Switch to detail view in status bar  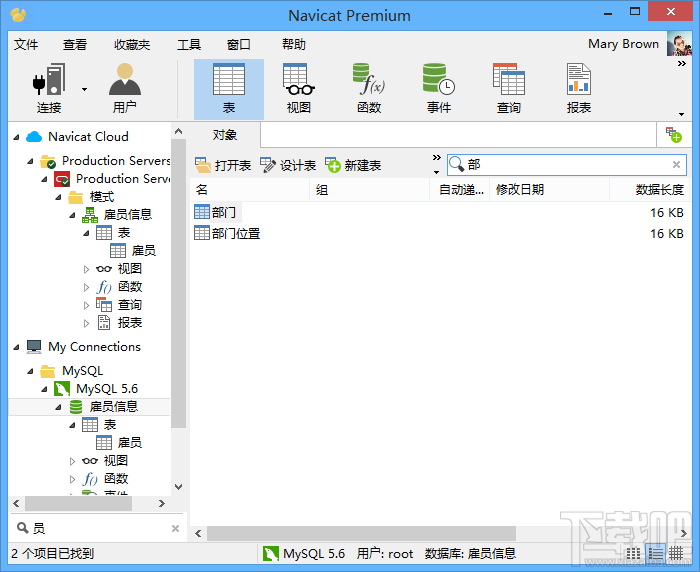pos(655,554)
